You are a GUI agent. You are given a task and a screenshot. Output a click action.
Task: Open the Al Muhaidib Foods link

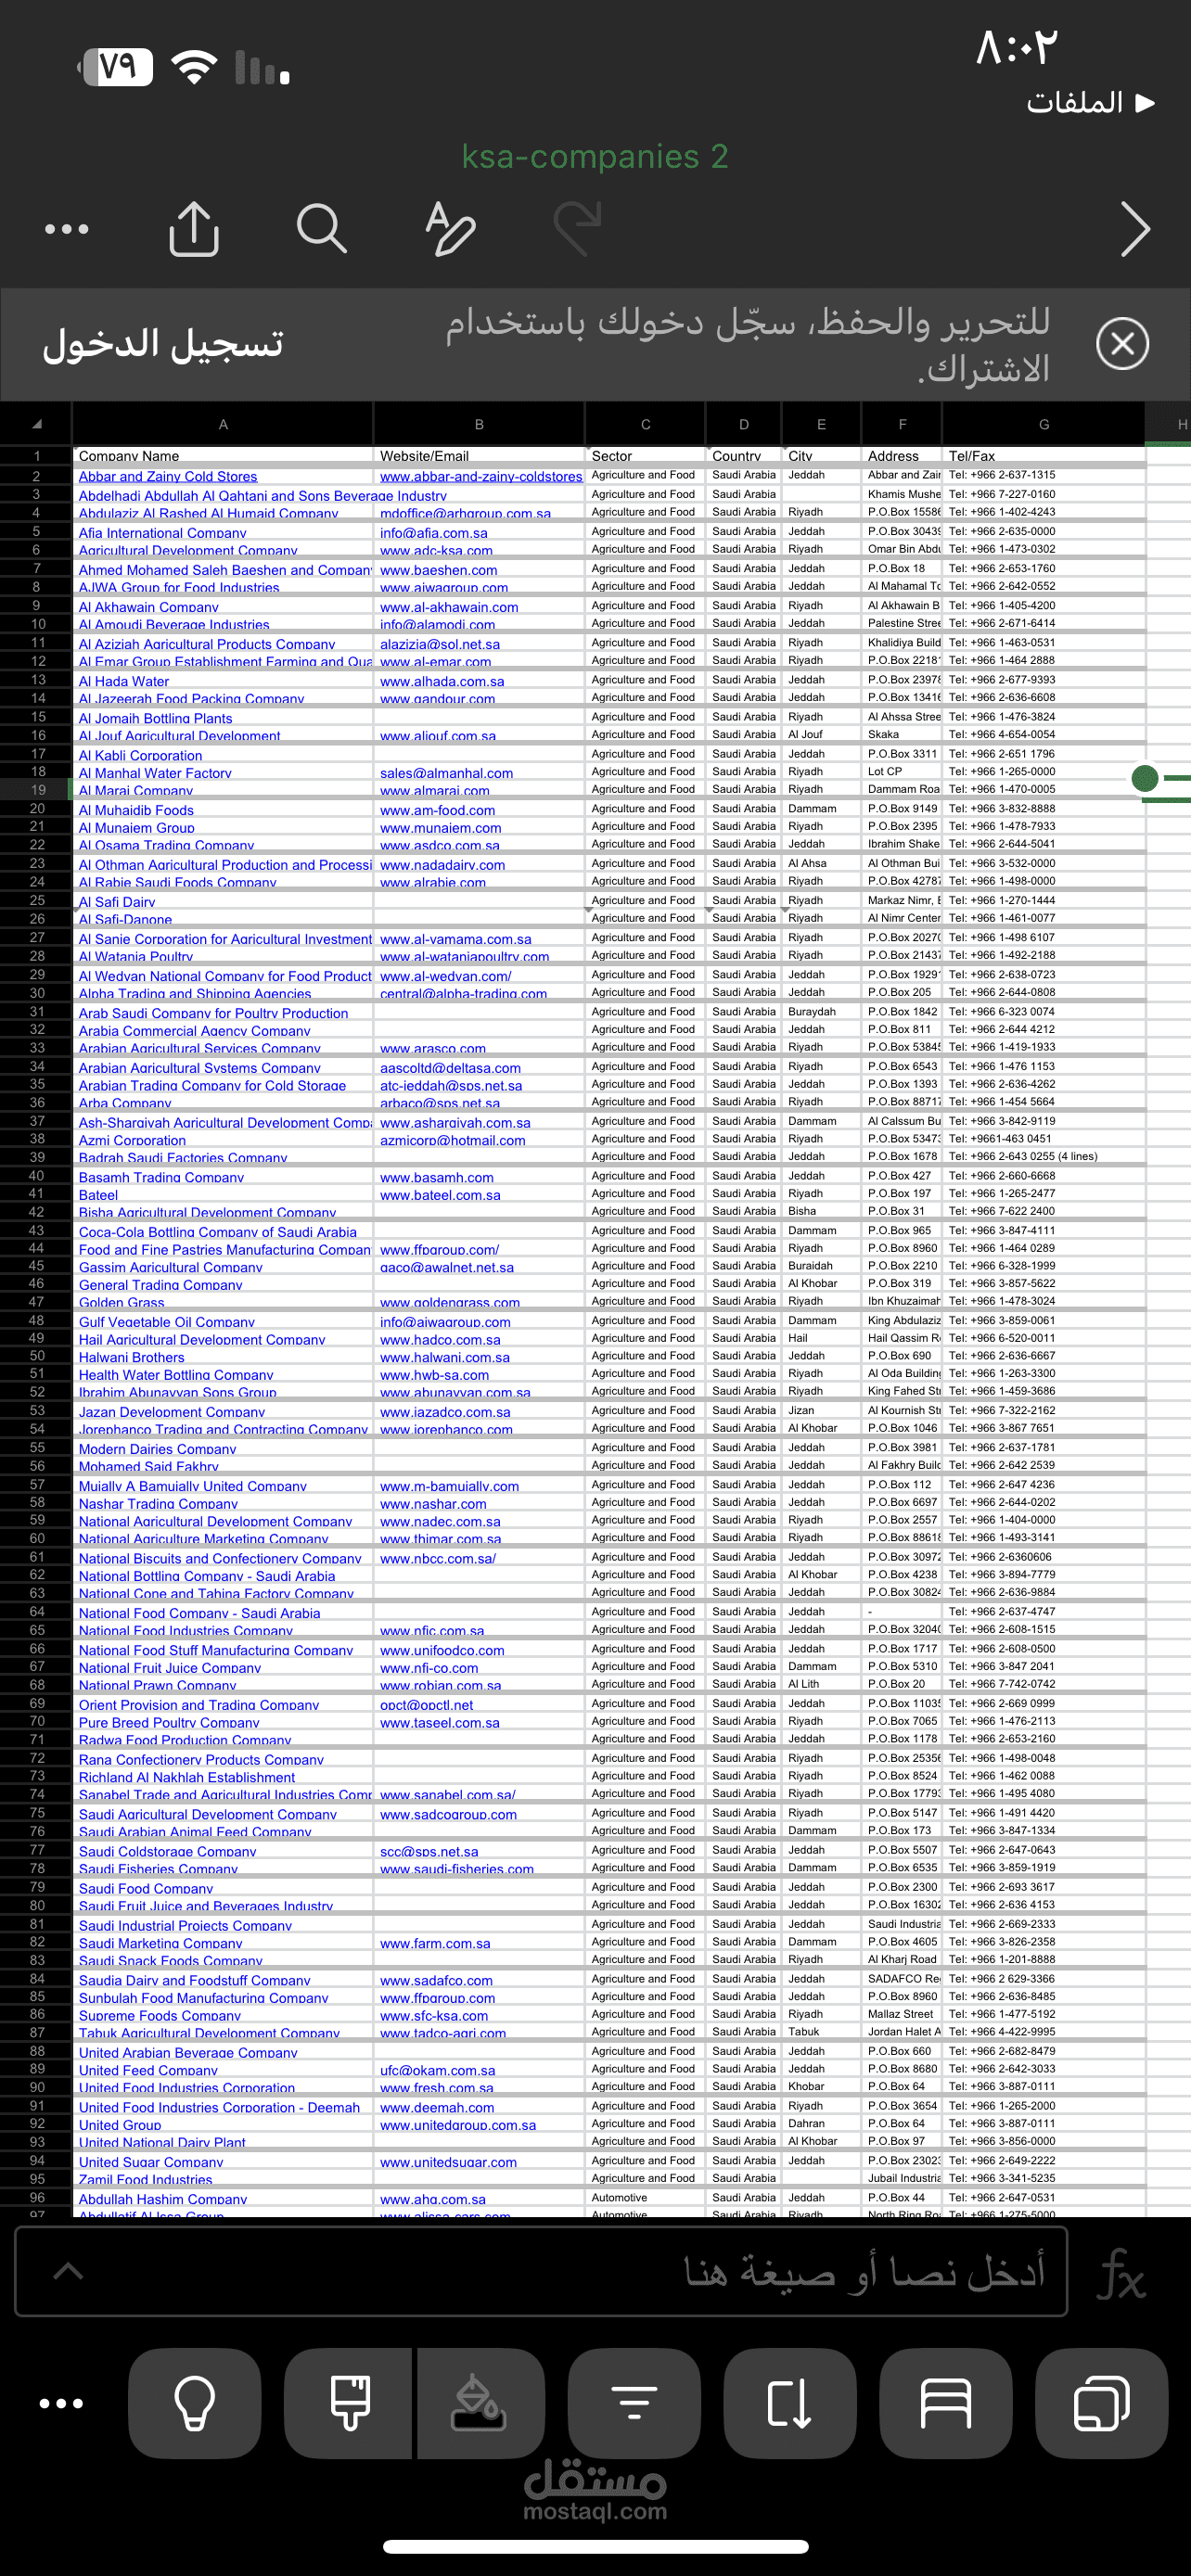point(136,811)
